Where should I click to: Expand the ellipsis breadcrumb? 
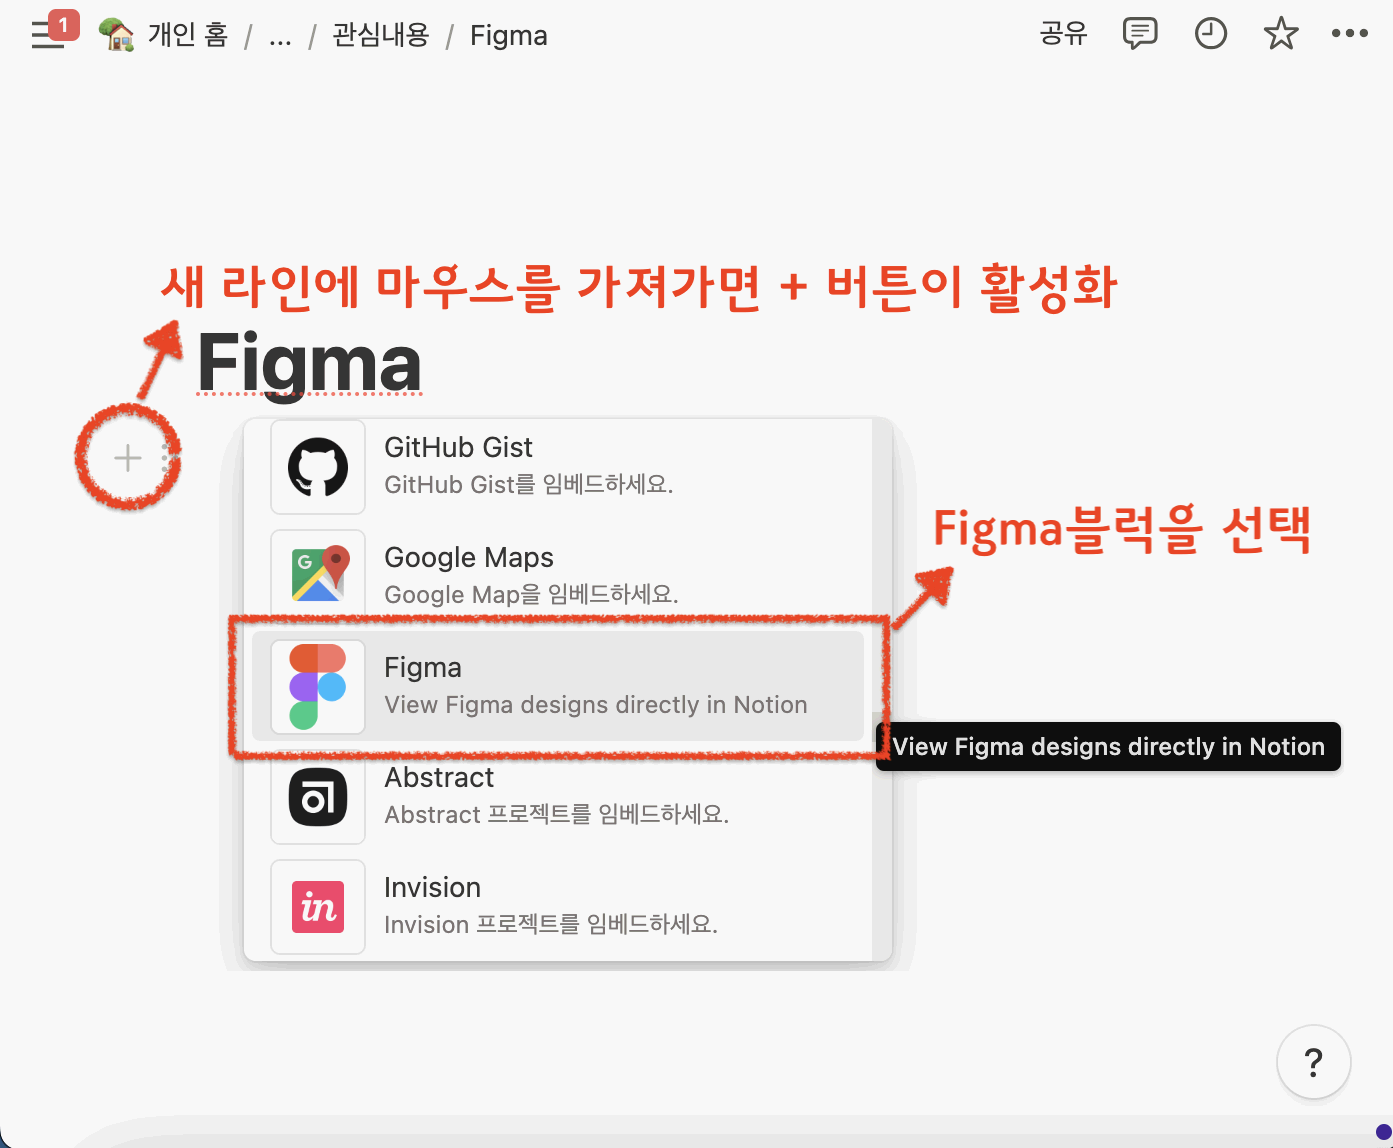tap(281, 36)
